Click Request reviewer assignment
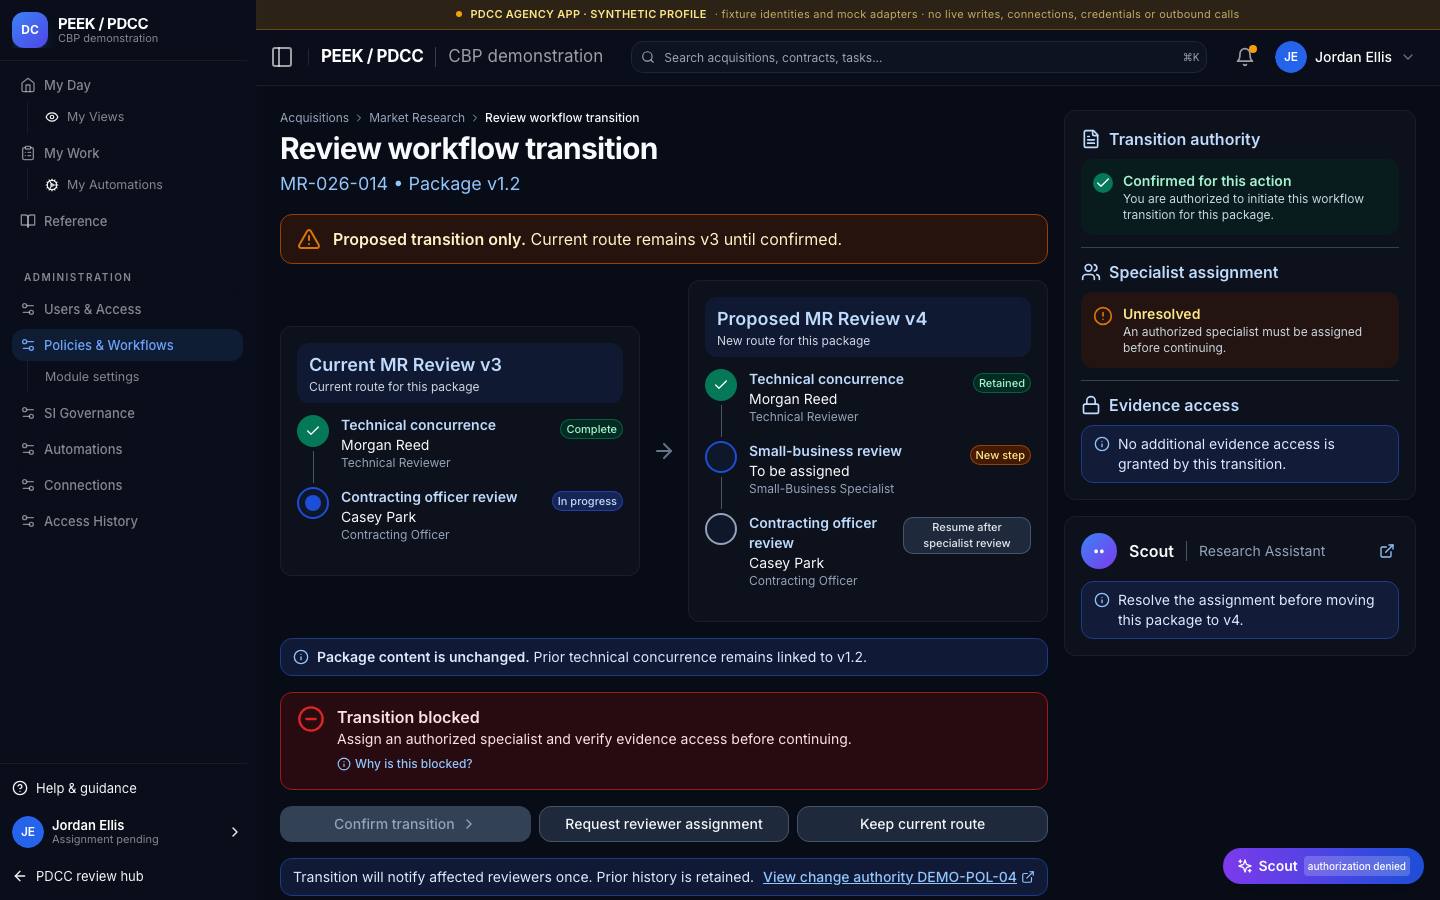The image size is (1440, 900). point(664,824)
